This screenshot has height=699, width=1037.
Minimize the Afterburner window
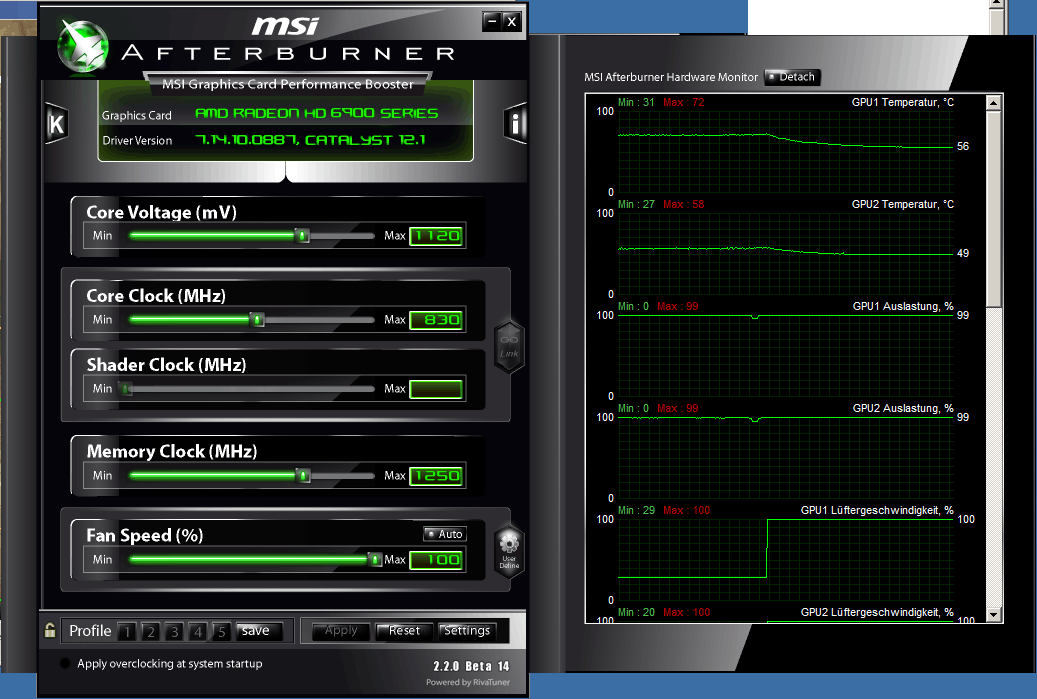pos(491,21)
